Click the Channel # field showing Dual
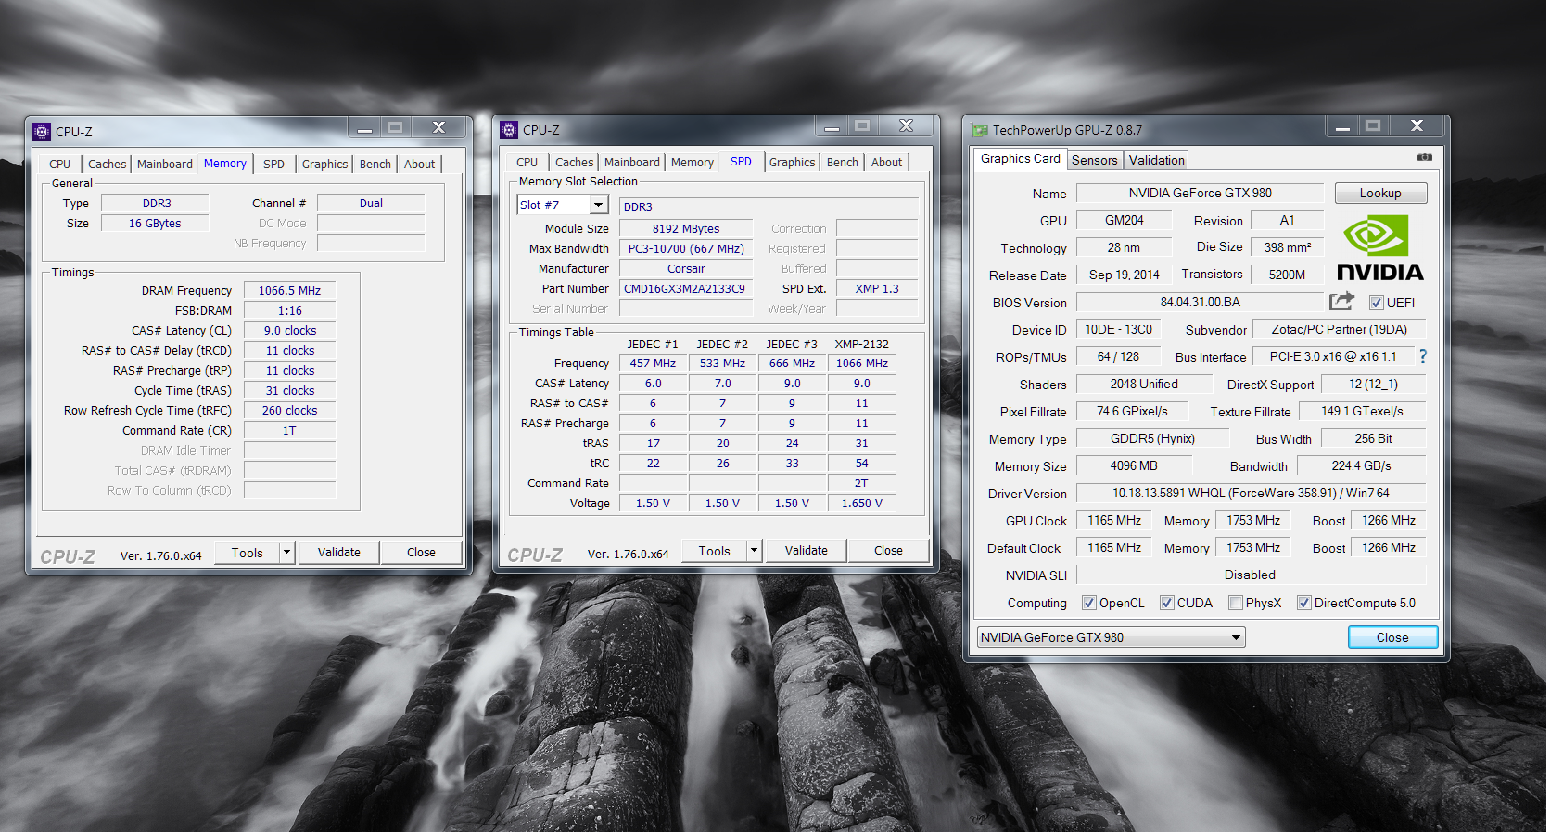The image size is (1546, 832). point(371,203)
